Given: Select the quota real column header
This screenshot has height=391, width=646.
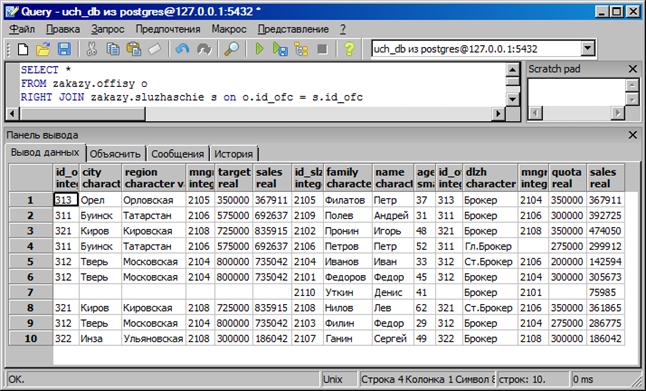Looking at the screenshot, I should pos(567,178).
